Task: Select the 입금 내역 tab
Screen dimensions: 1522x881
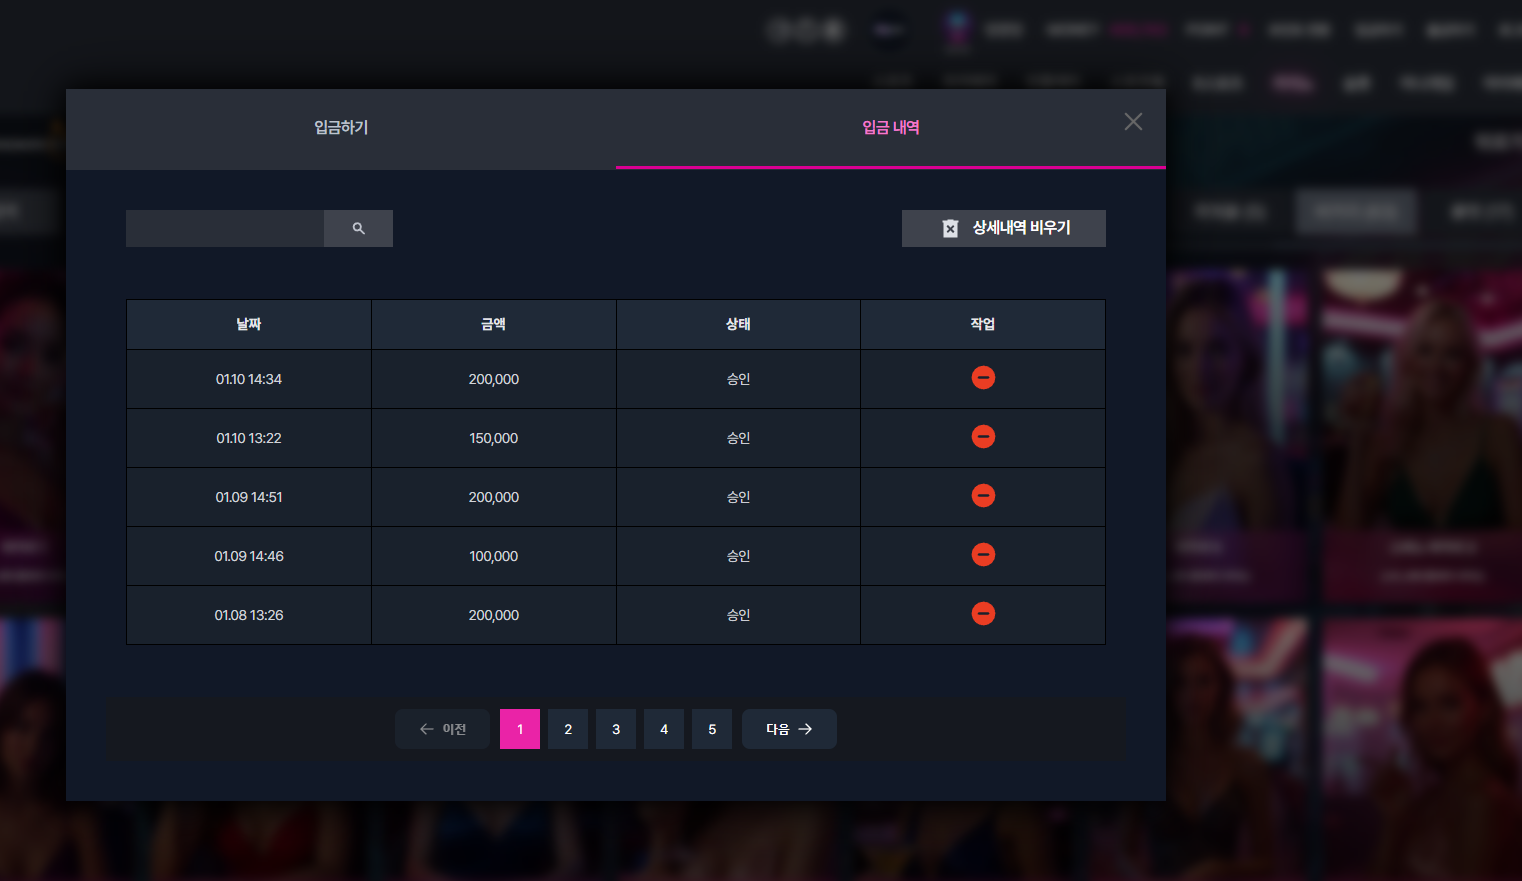Action: pos(891,128)
